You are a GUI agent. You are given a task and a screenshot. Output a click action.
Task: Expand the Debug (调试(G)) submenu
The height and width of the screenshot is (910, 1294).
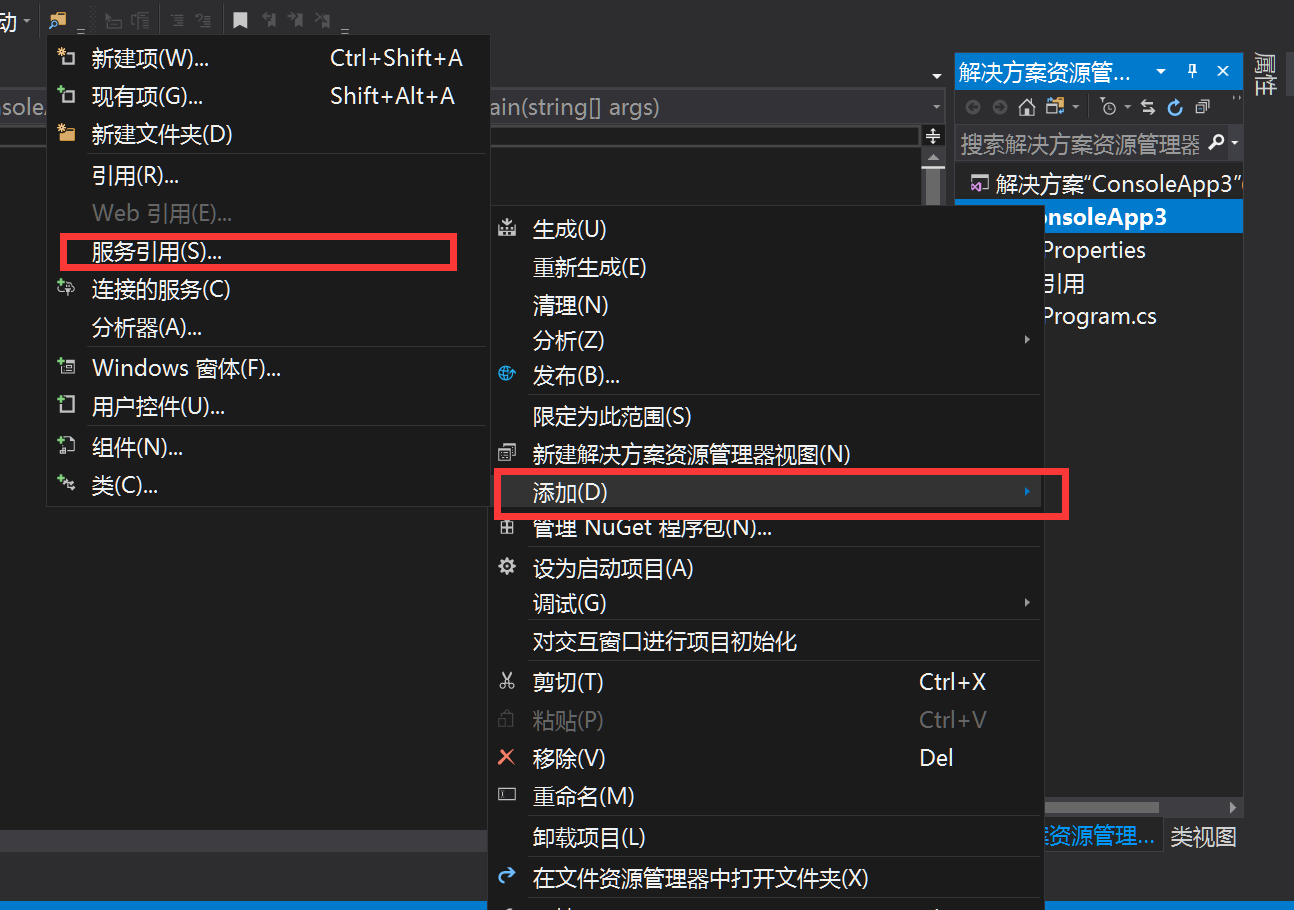coord(766,604)
